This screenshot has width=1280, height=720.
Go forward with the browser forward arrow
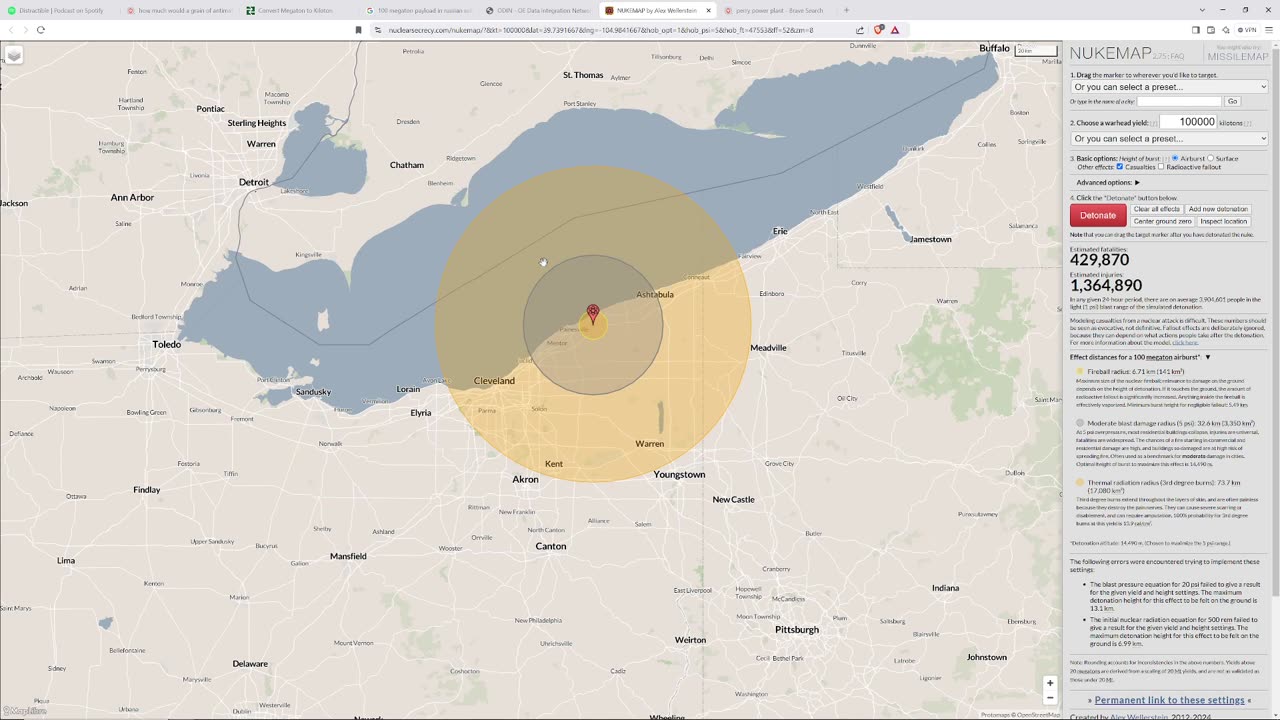point(25,30)
